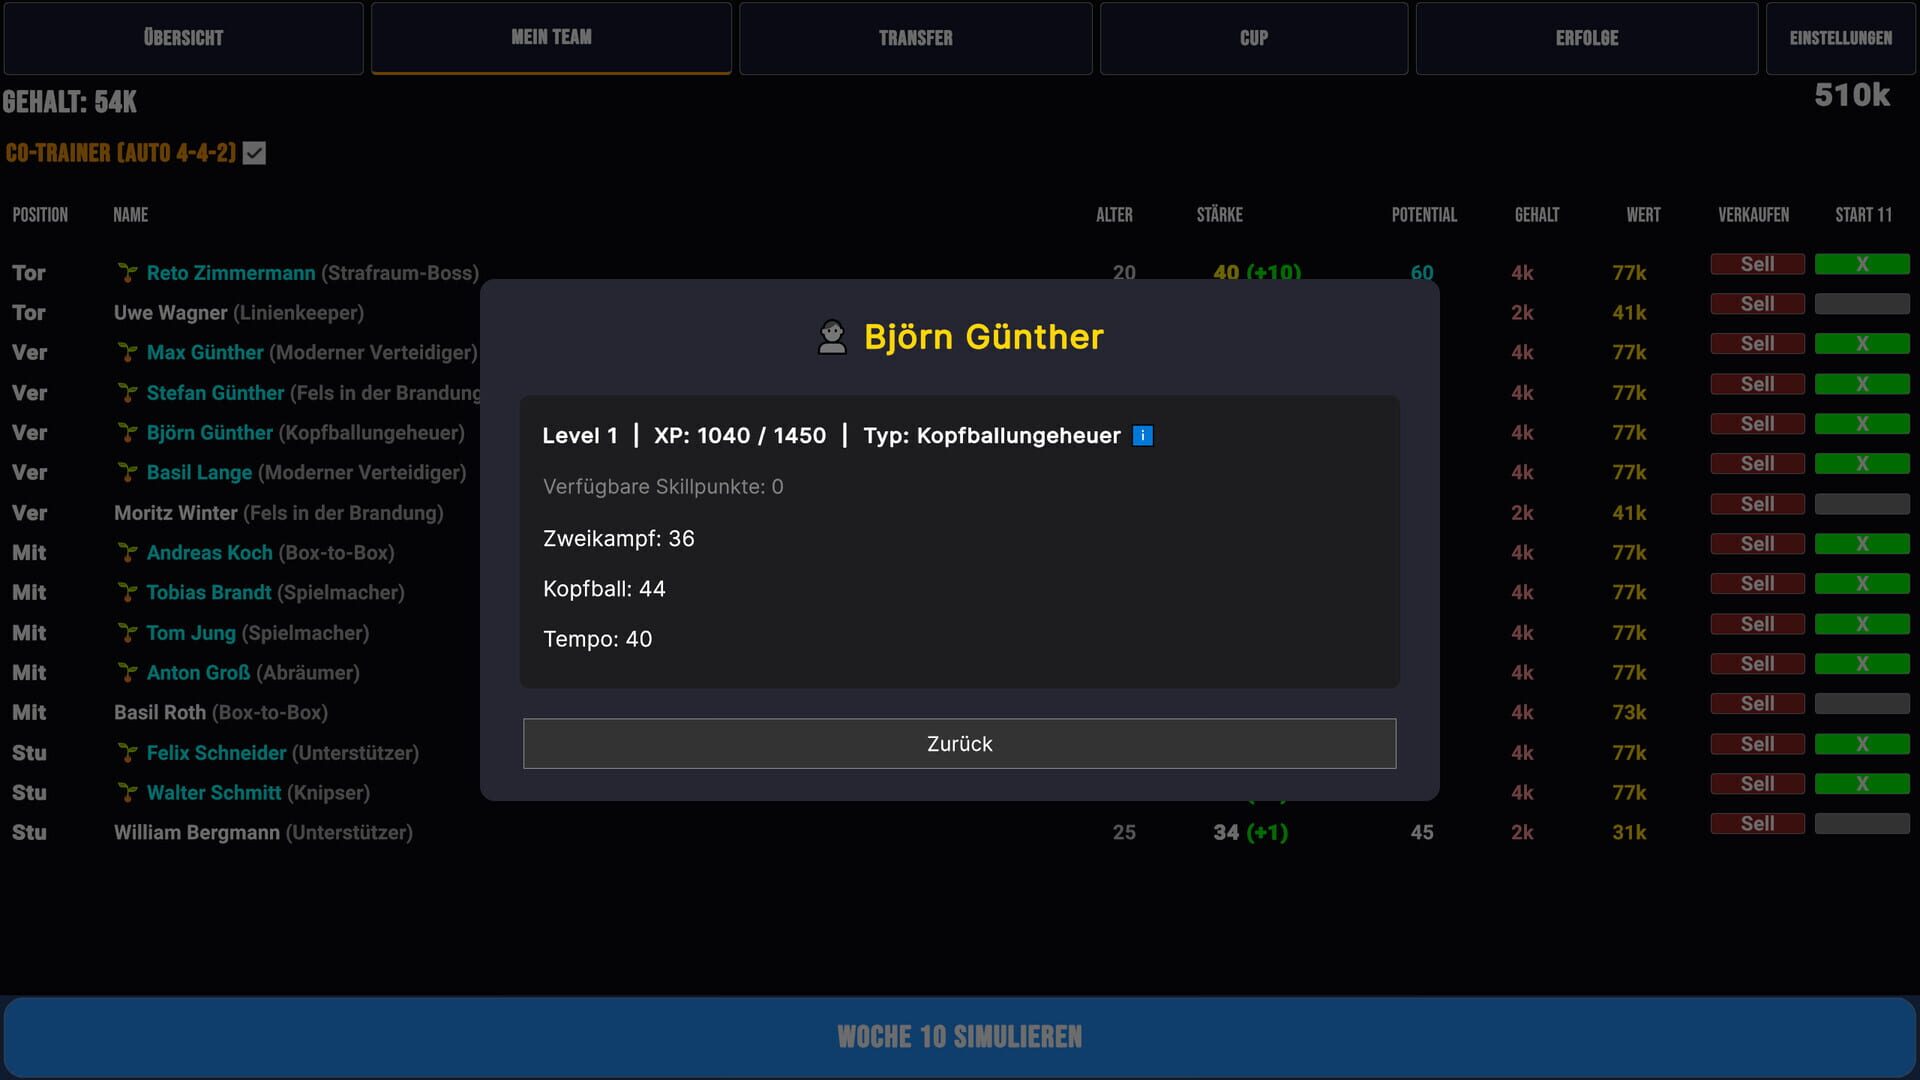Uncheck the Co-Trainer Auto 4-4-2 checkbox
The width and height of the screenshot is (1920, 1080).
coord(256,154)
